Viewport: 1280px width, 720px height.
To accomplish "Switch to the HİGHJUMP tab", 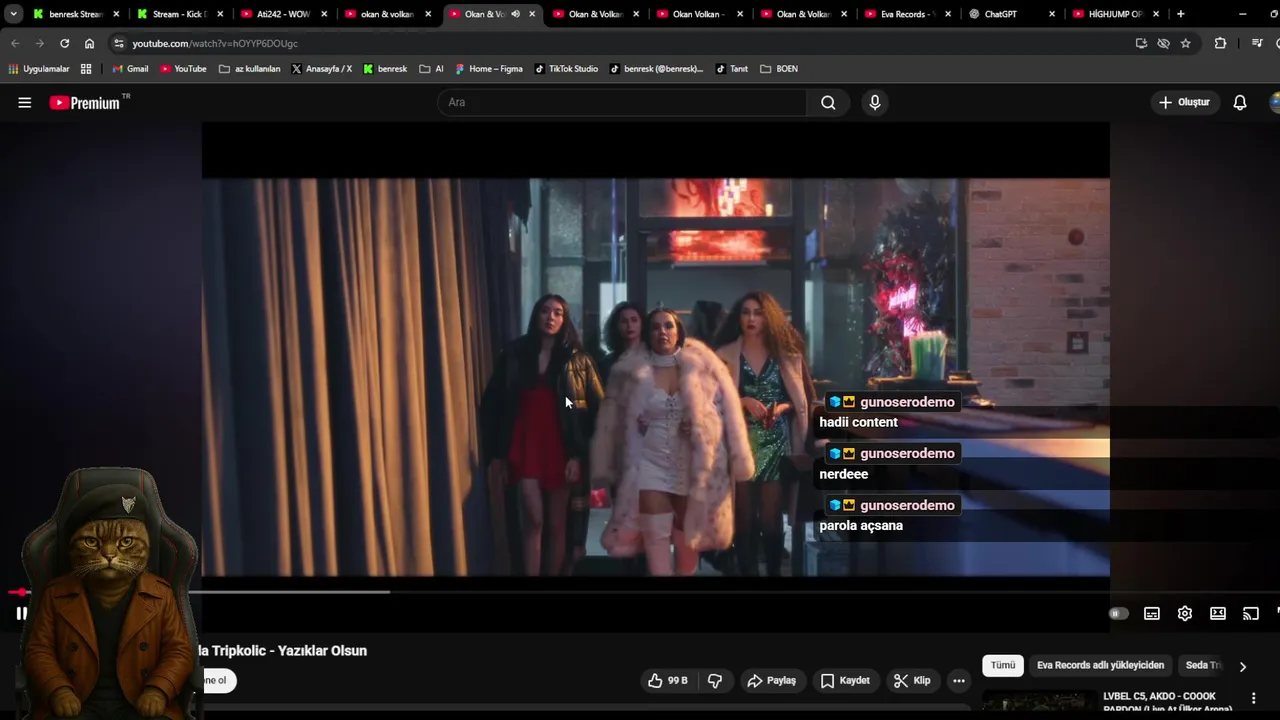I will pyautogui.click(x=1115, y=14).
